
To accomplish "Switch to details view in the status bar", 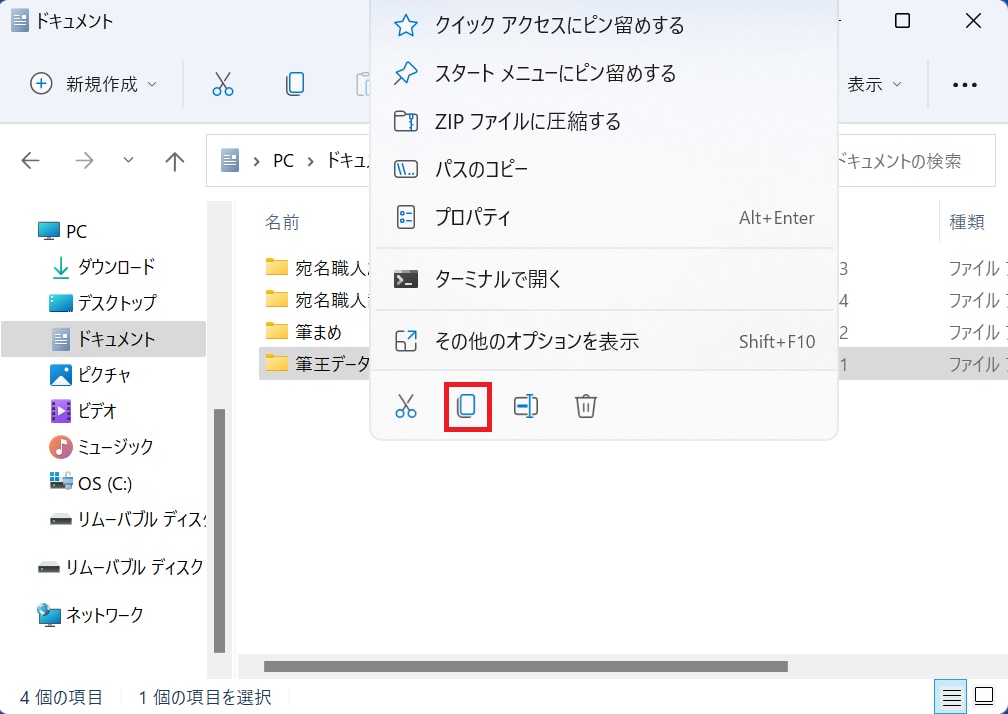I will [x=951, y=697].
